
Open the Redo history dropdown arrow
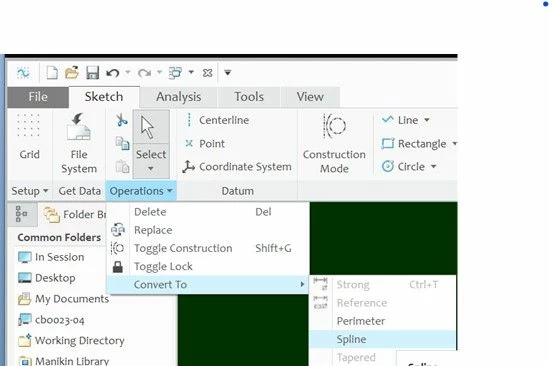pyautogui.click(x=159, y=72)
